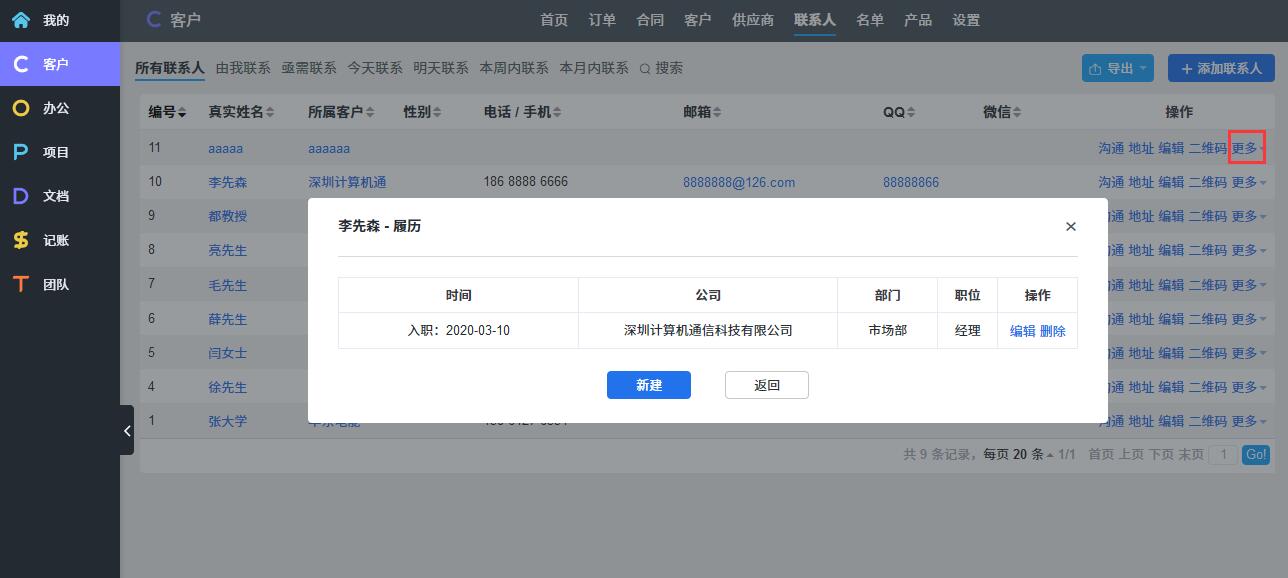Open contact 张大学 name link

click(227, 421)
